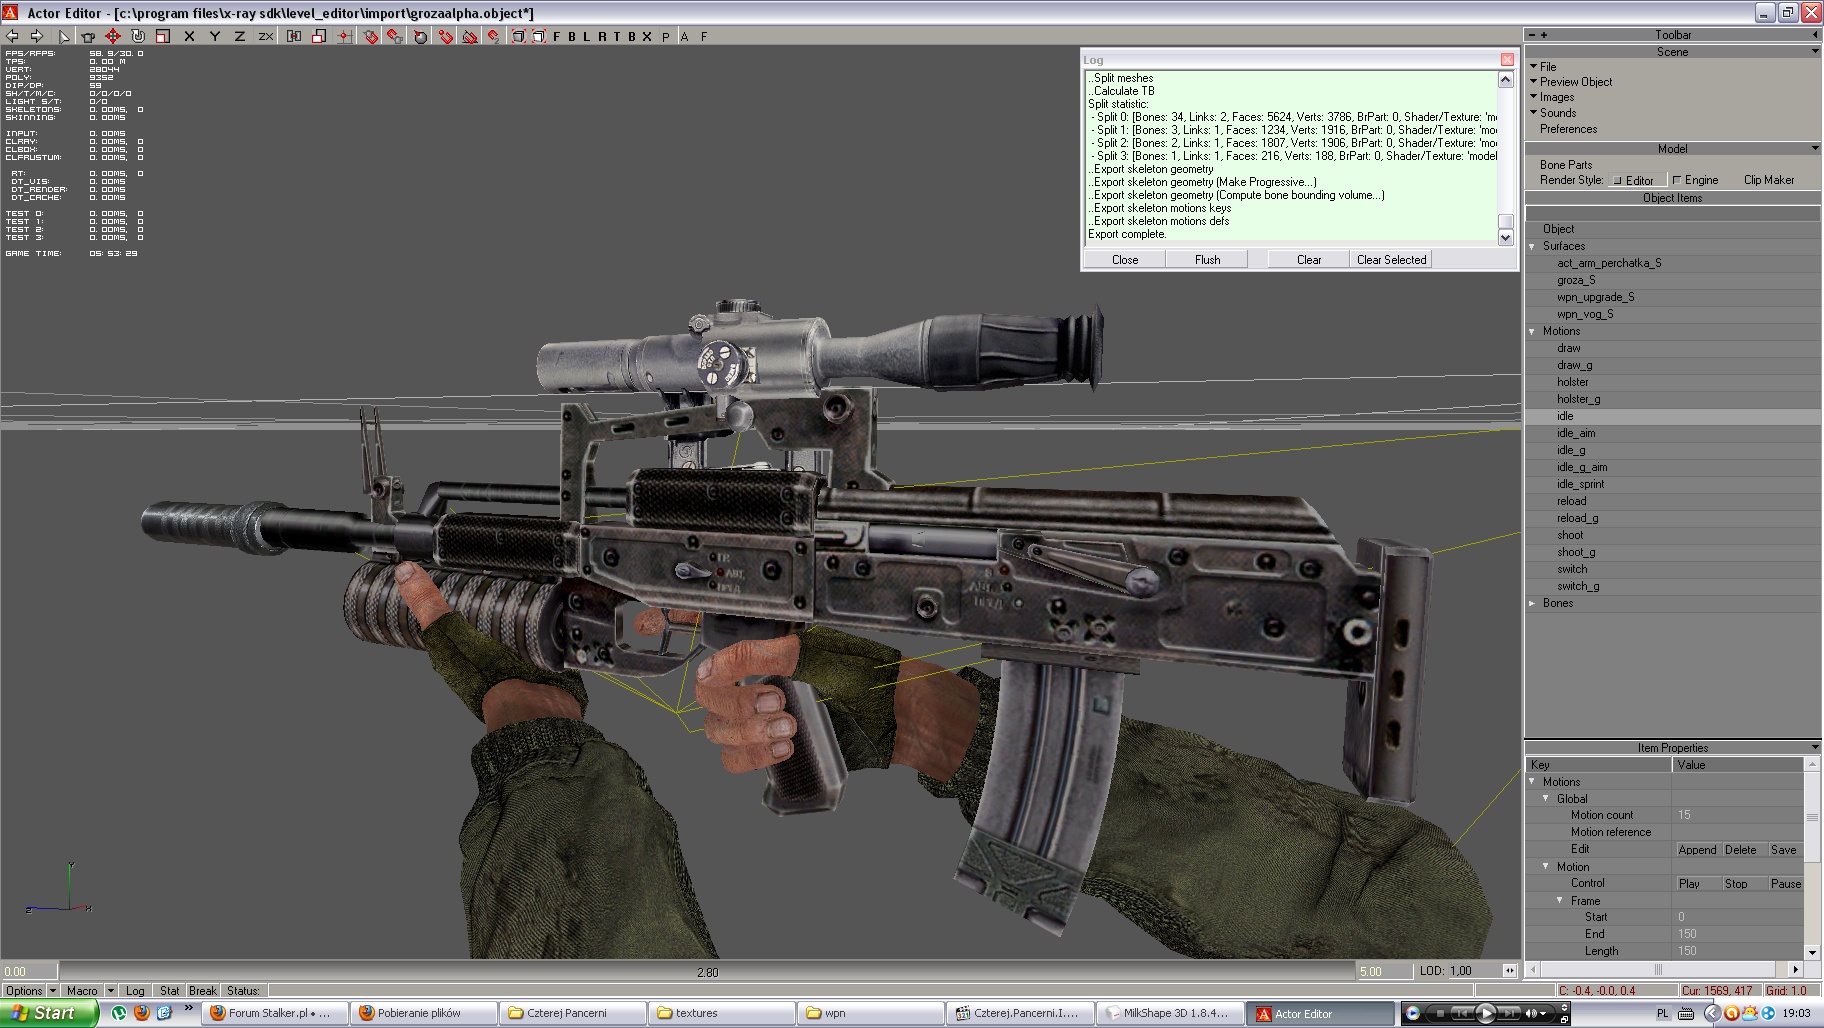Image resolution: width=1824 pixels, height=1028 pixels.
Task: Switch to Front view F button
Action: pos(557,36)
